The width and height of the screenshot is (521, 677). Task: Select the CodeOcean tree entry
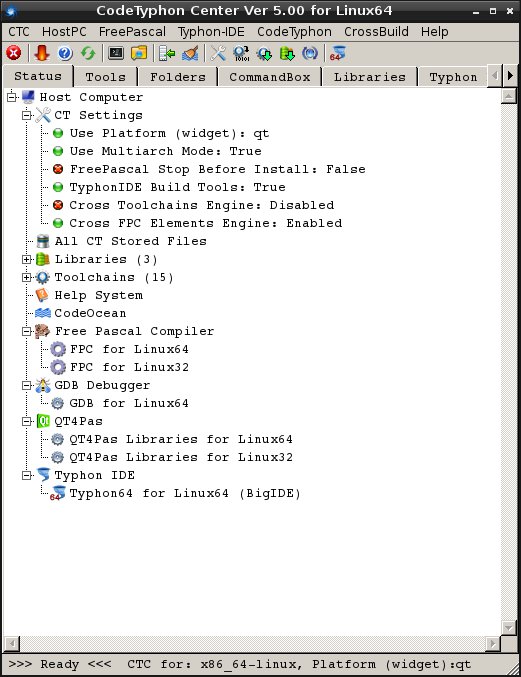(x=90, y=313)
